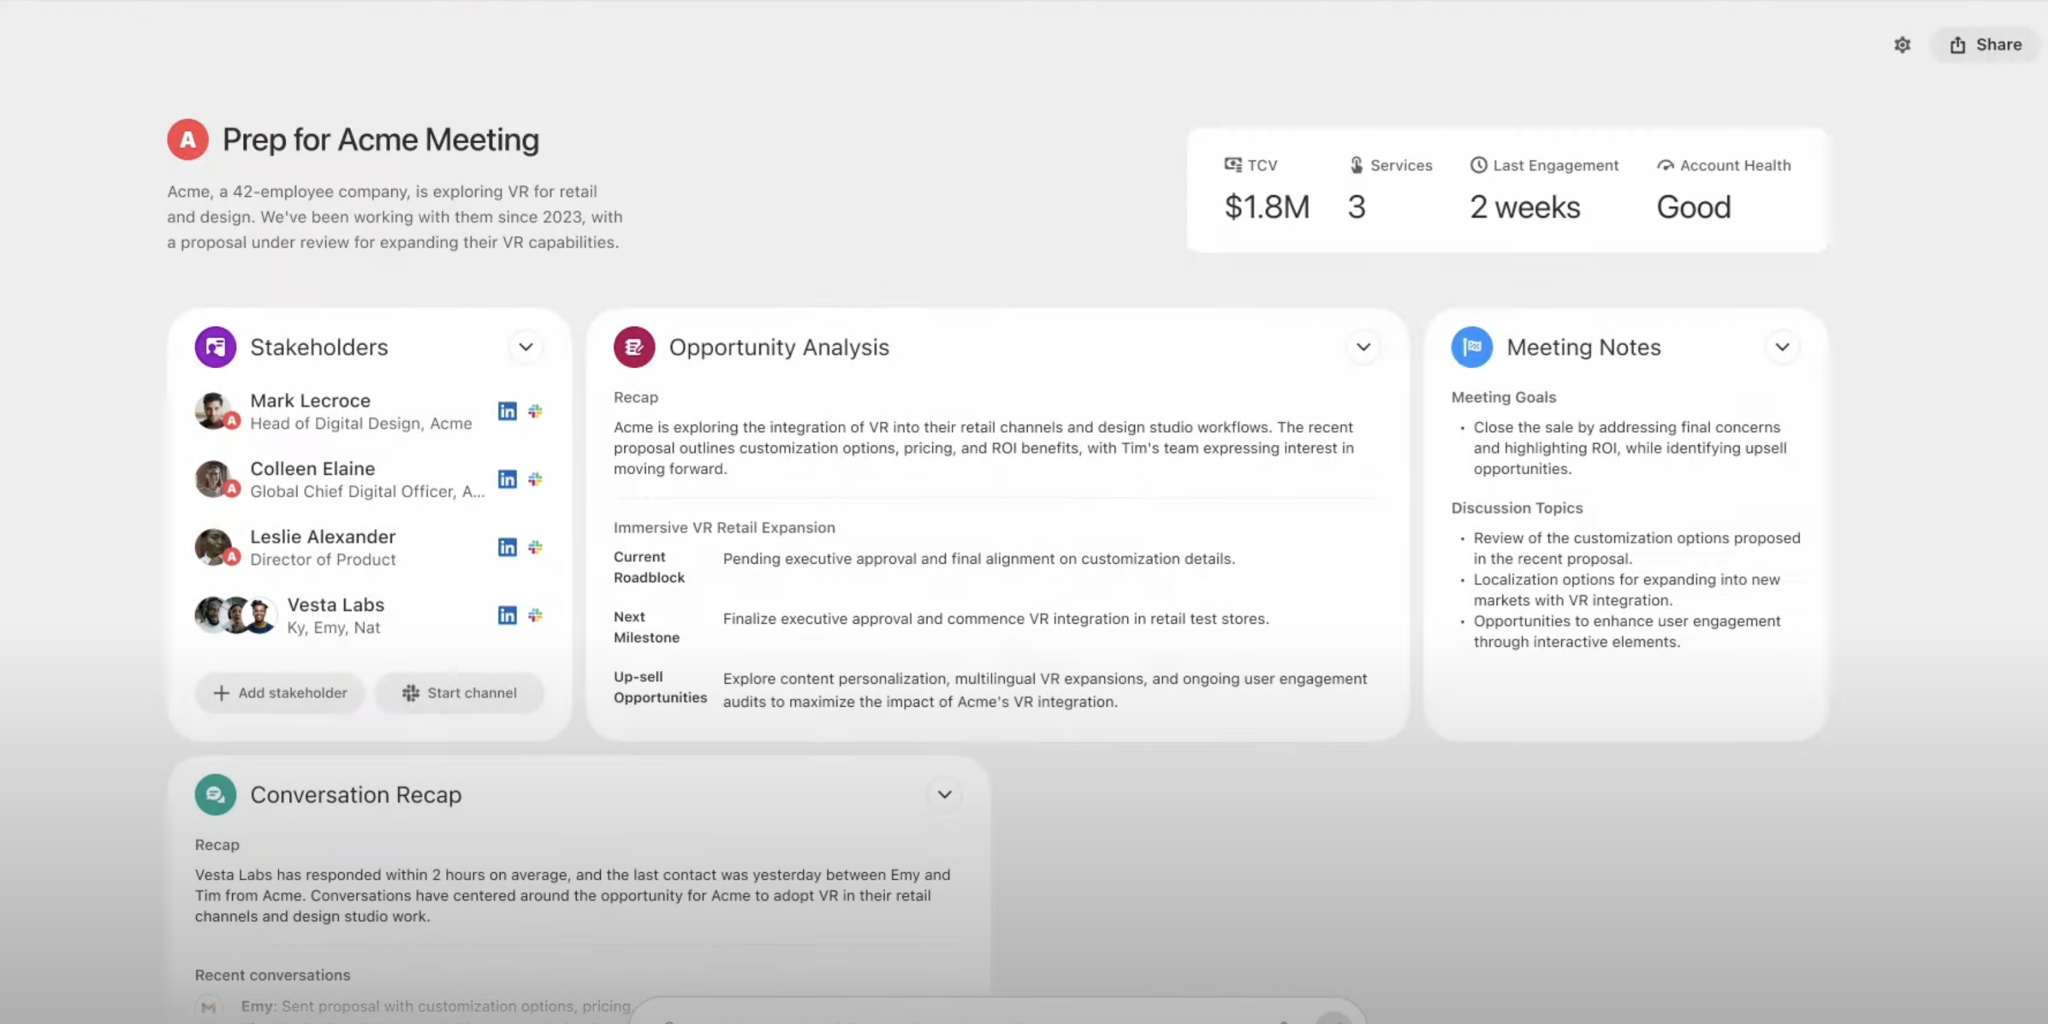Click the 'Up-sell Opportunities' label
Image resolution: width=2048 pixels, height=1024 pixels.
click(x=660, y=687)
